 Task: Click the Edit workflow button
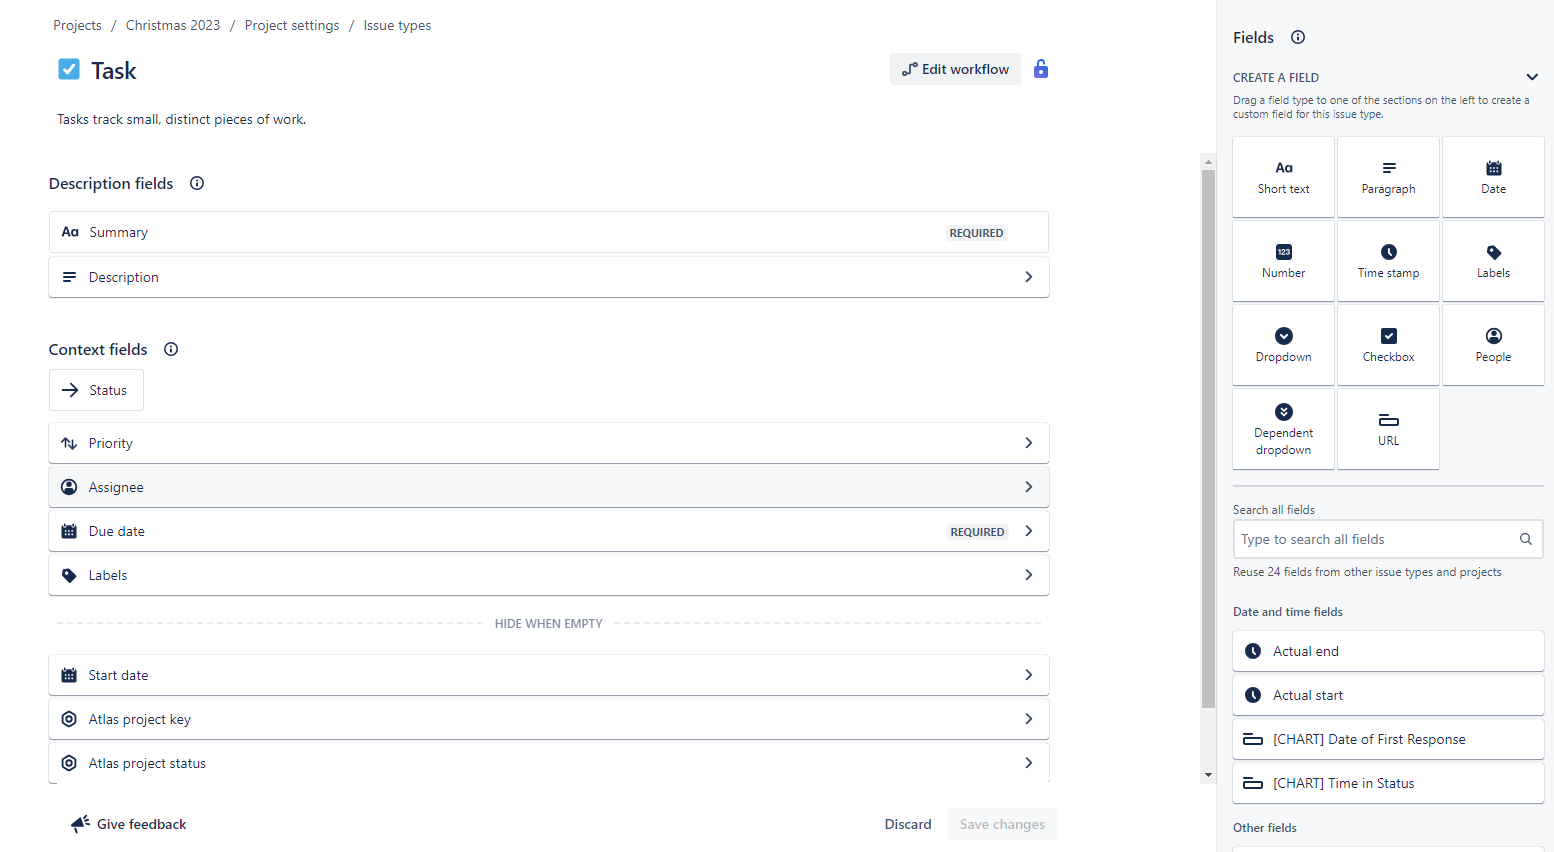(955, 69)
